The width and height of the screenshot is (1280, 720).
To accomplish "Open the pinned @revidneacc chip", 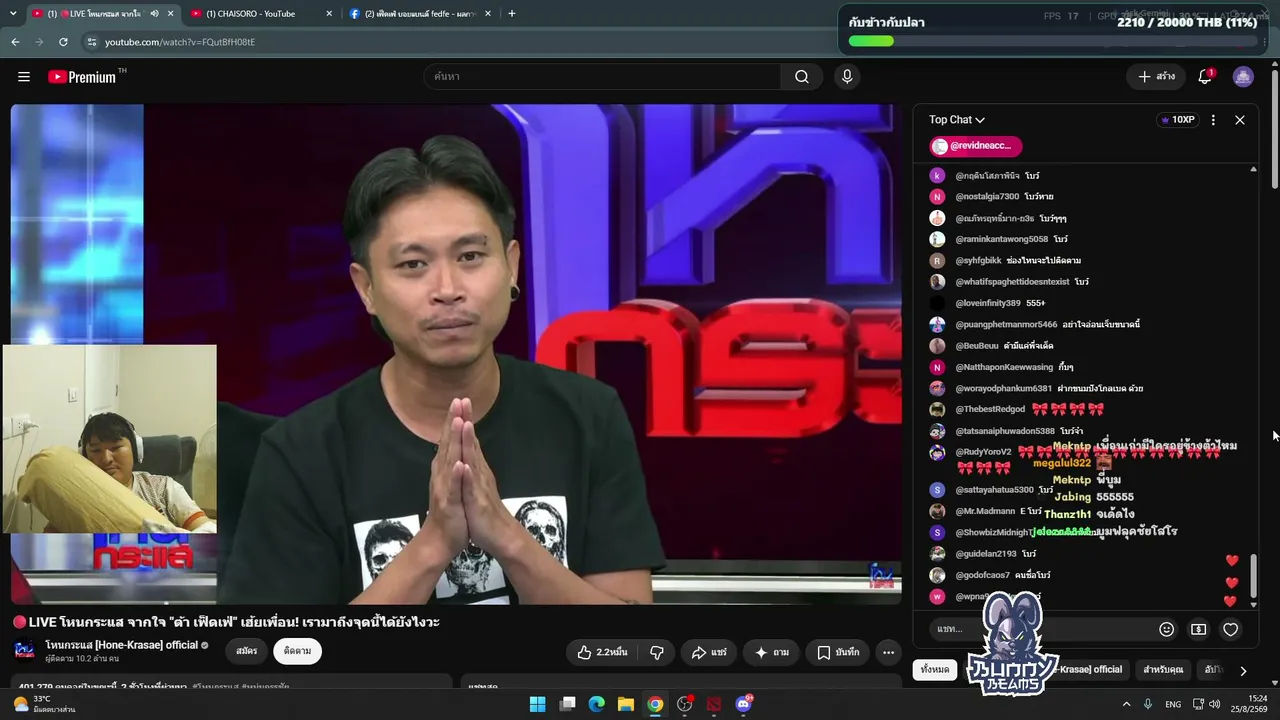I will (976, 146).
